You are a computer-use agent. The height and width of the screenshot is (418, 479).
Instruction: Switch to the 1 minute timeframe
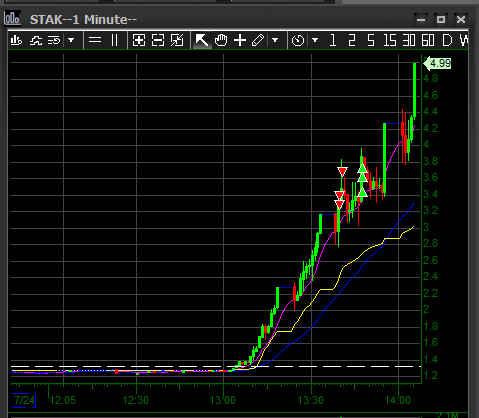point(333,40)
